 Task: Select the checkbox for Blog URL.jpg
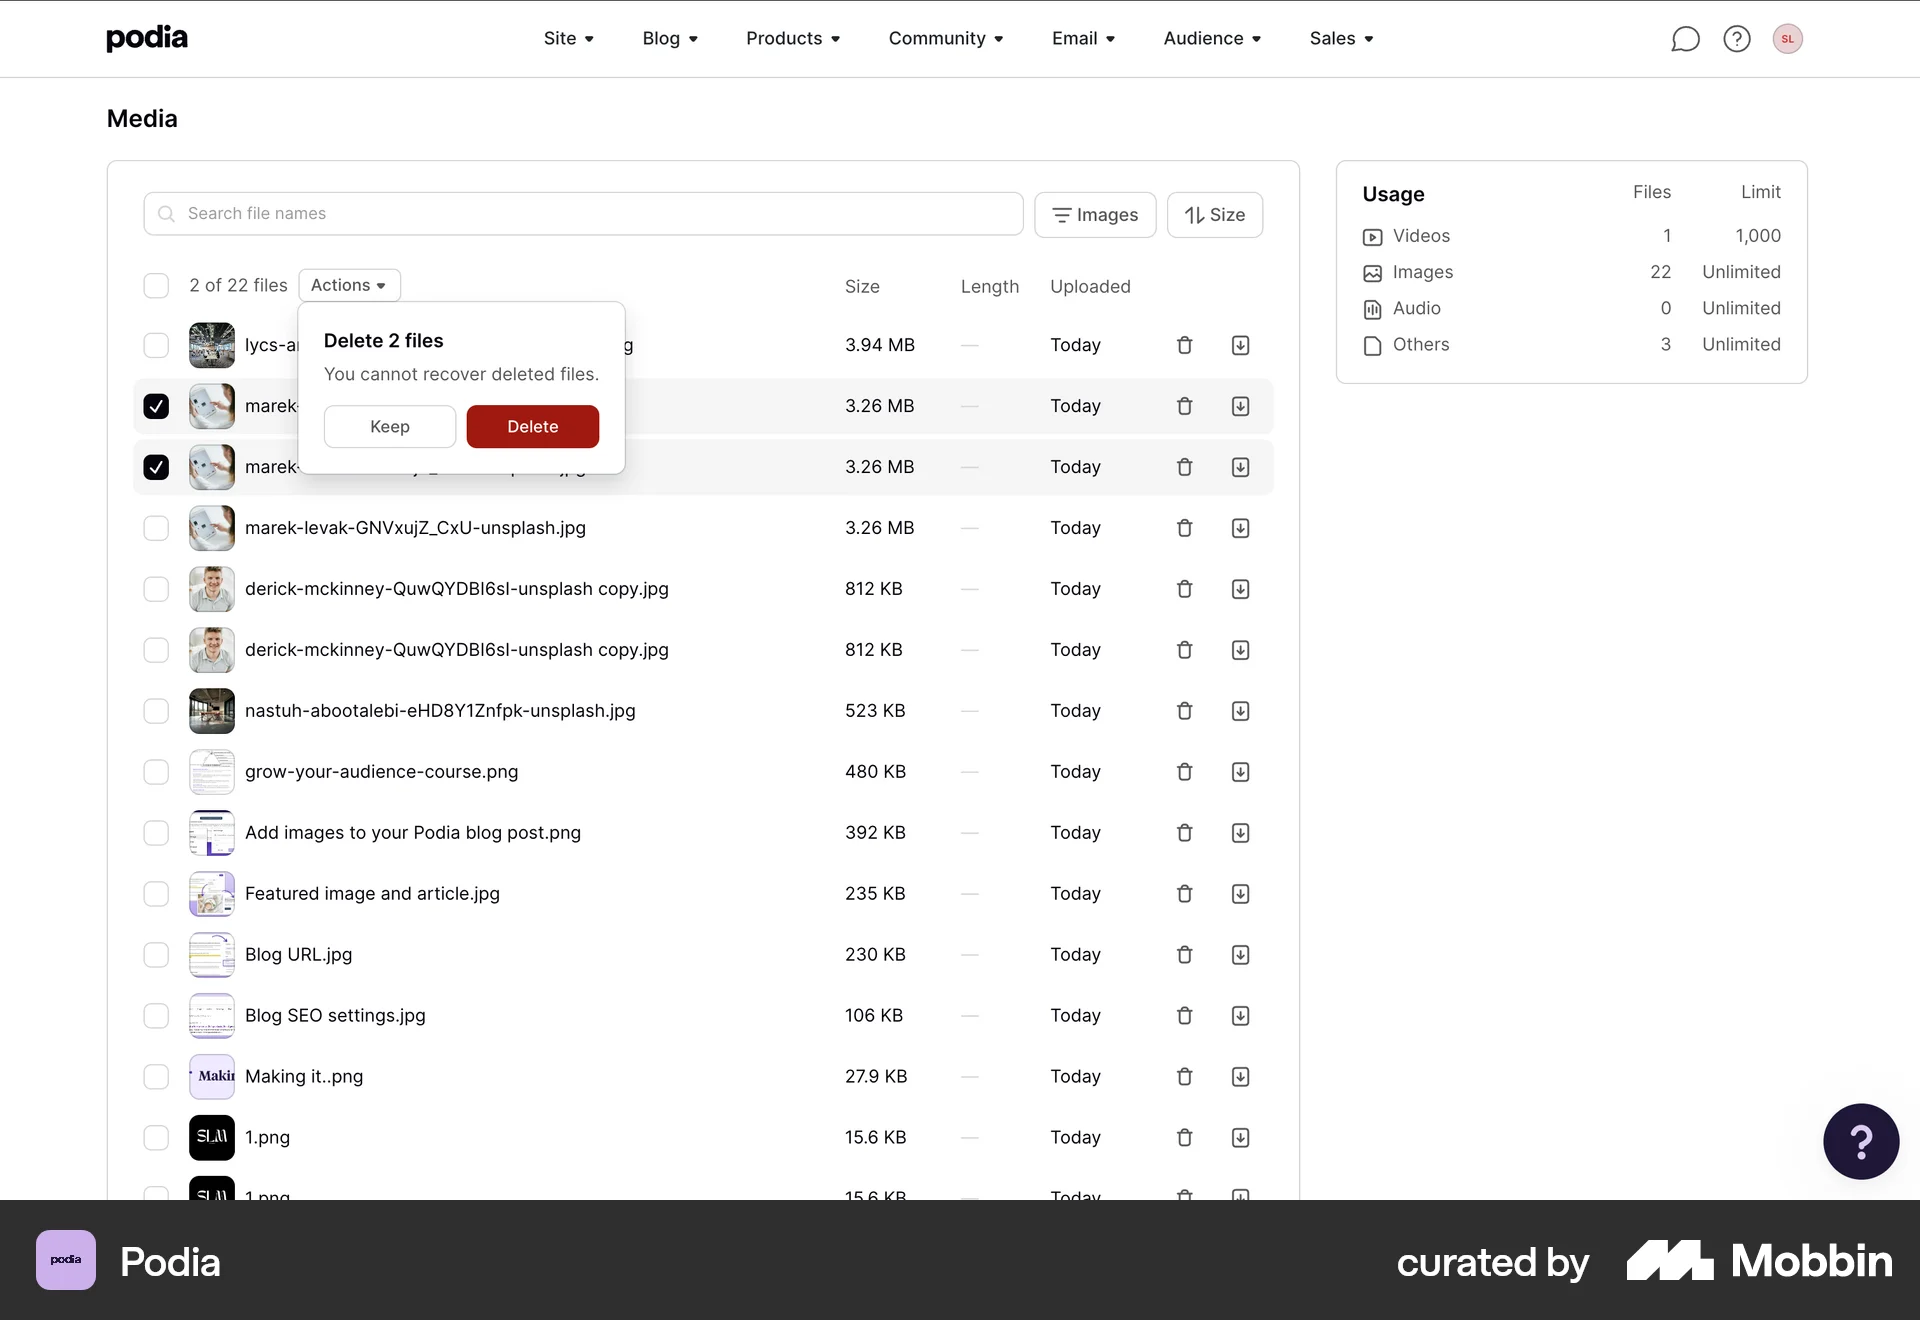click(156, 955)
